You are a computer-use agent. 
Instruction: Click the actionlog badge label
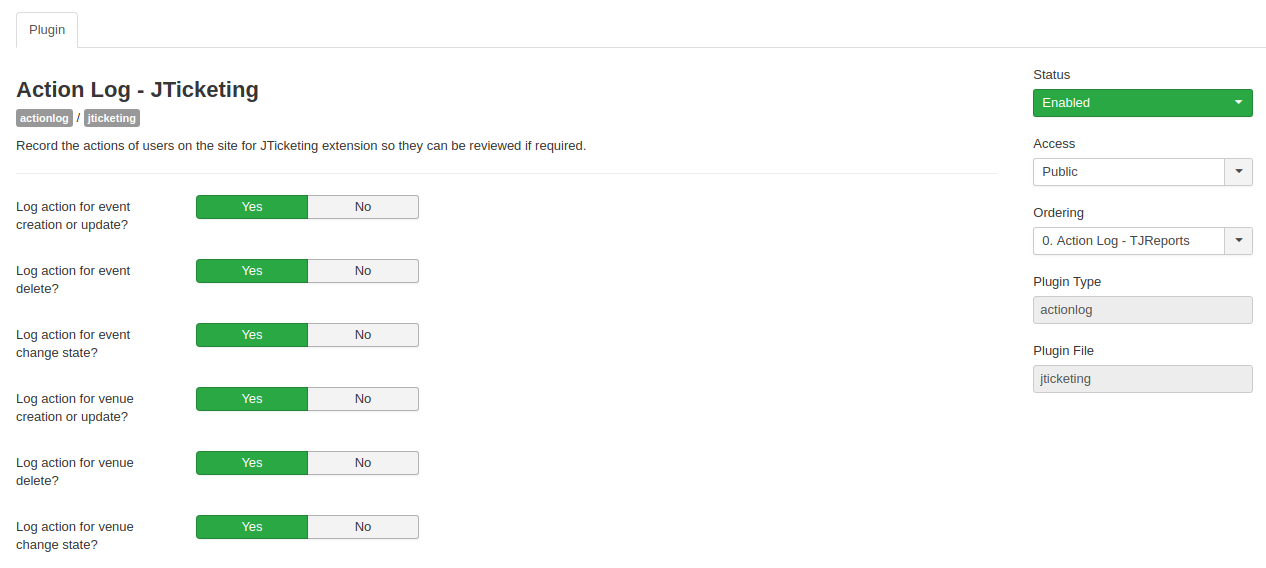point(45,118)
